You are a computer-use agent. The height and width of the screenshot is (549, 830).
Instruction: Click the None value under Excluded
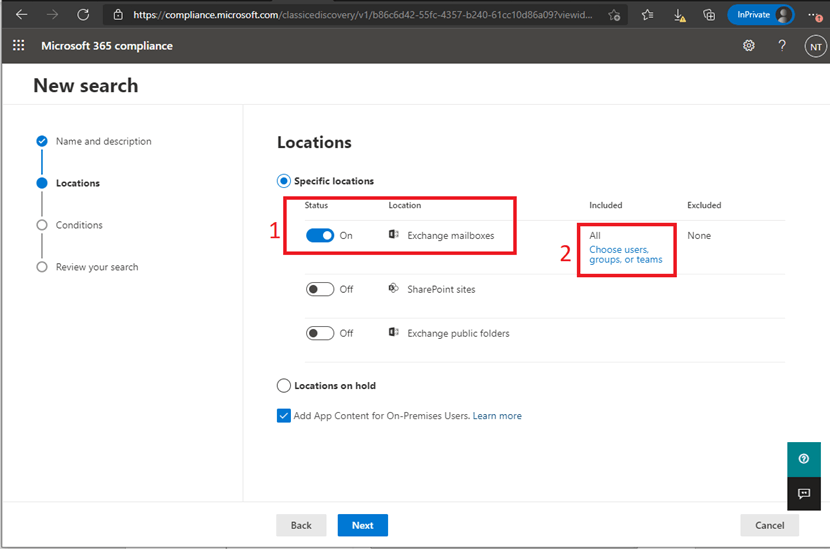[x=699, y=236]
